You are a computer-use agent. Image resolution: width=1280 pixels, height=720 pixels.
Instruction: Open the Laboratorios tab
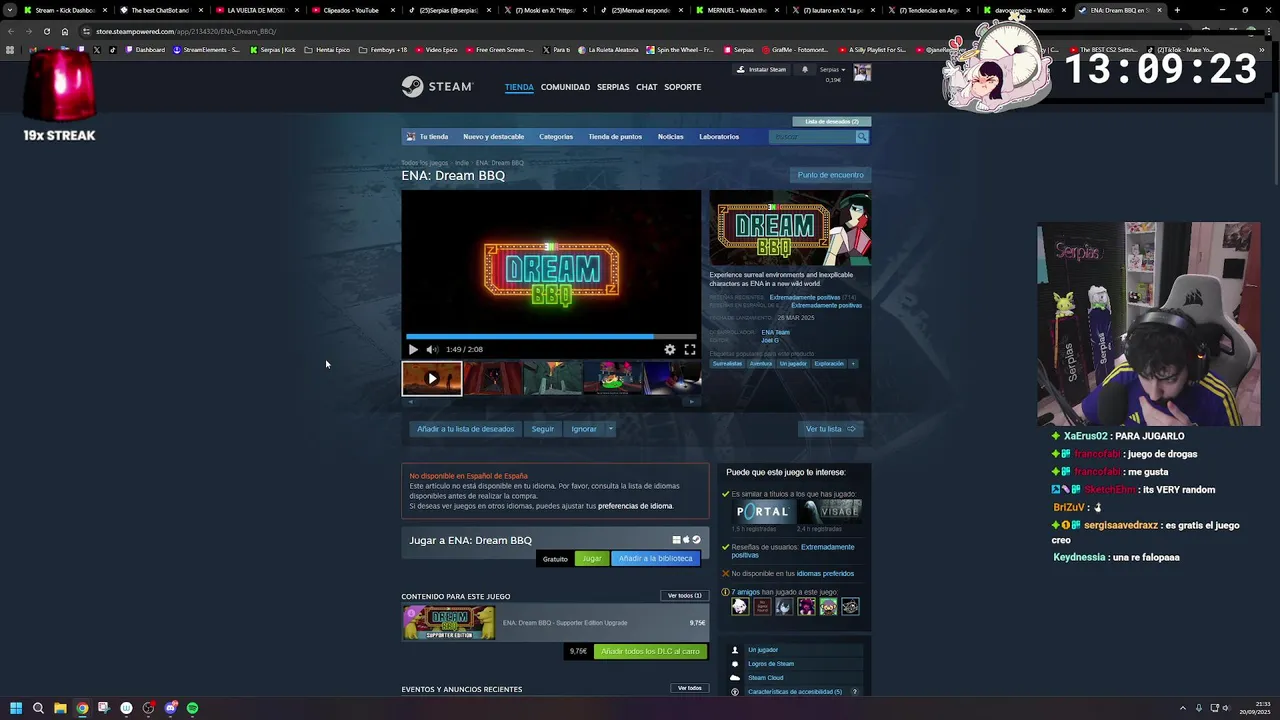[719, 137]
